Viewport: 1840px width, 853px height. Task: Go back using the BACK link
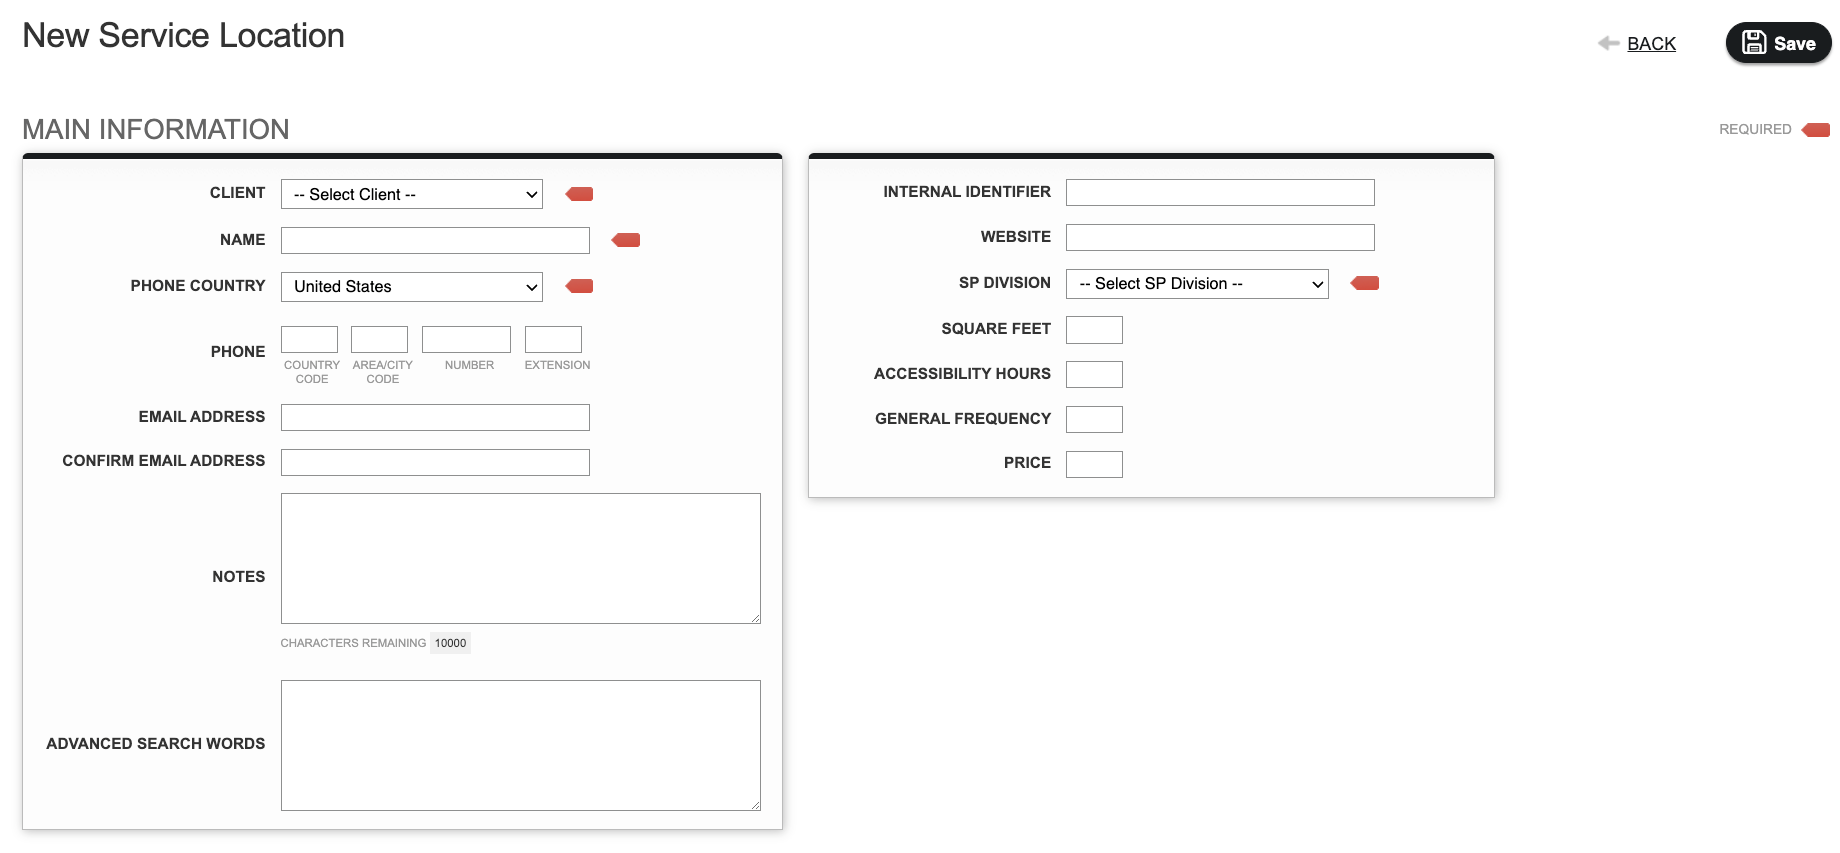pyautogui.click(x=1651, y=44)
